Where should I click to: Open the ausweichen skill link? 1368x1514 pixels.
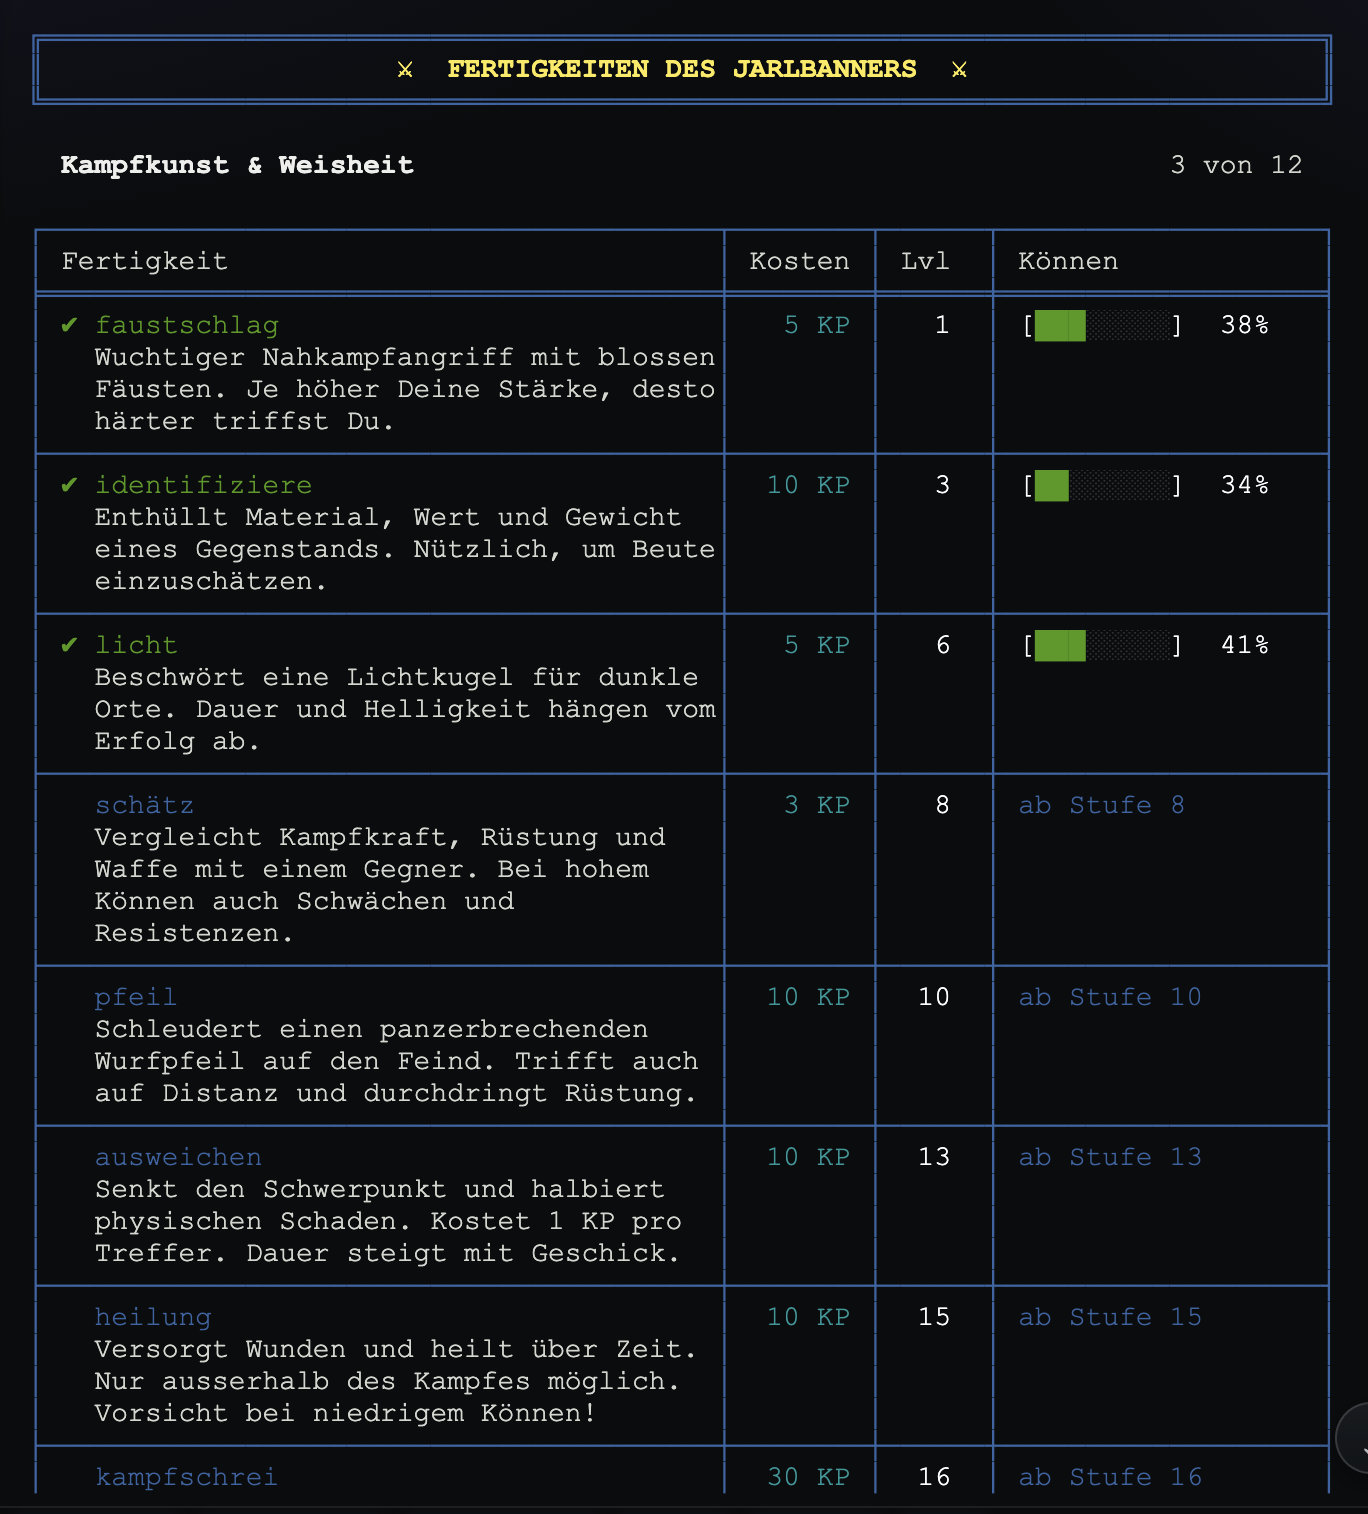pyautogui.click(x=178, y=1157)
